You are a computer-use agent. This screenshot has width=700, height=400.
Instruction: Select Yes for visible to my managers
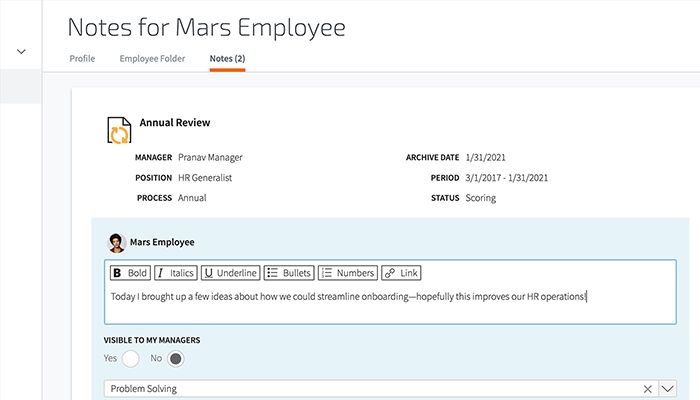tap(130, 358)
